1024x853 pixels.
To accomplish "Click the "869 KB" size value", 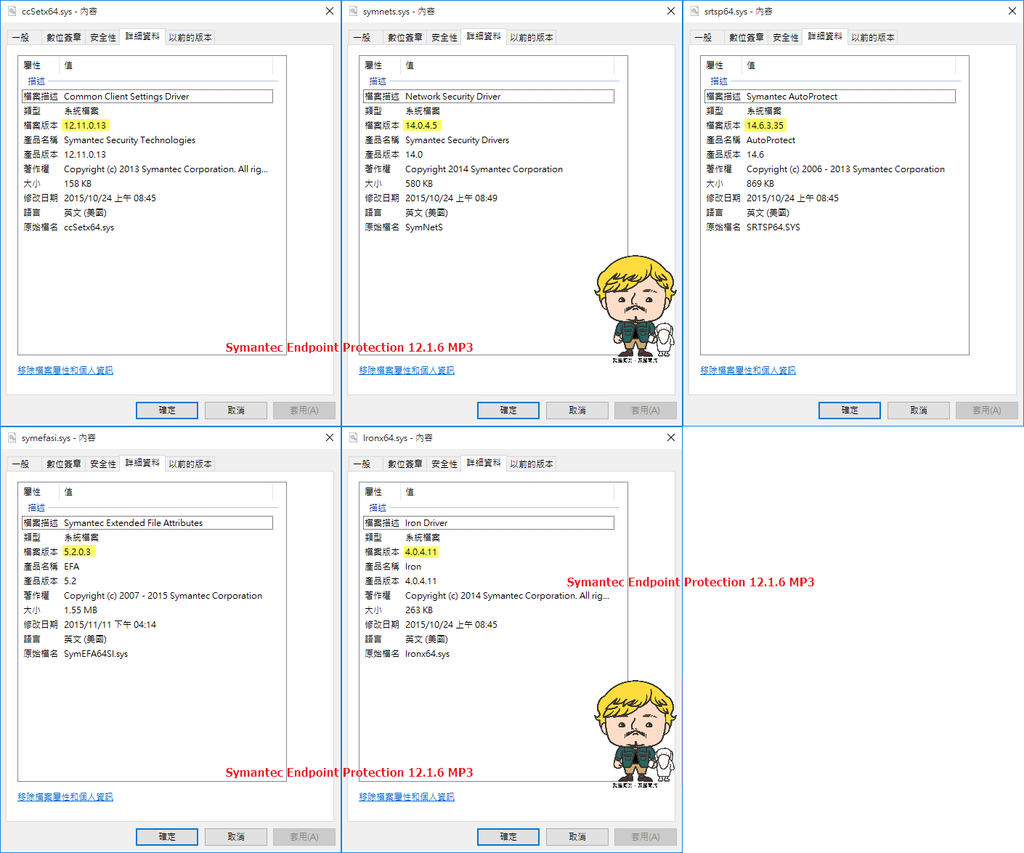I will [760, 184].
